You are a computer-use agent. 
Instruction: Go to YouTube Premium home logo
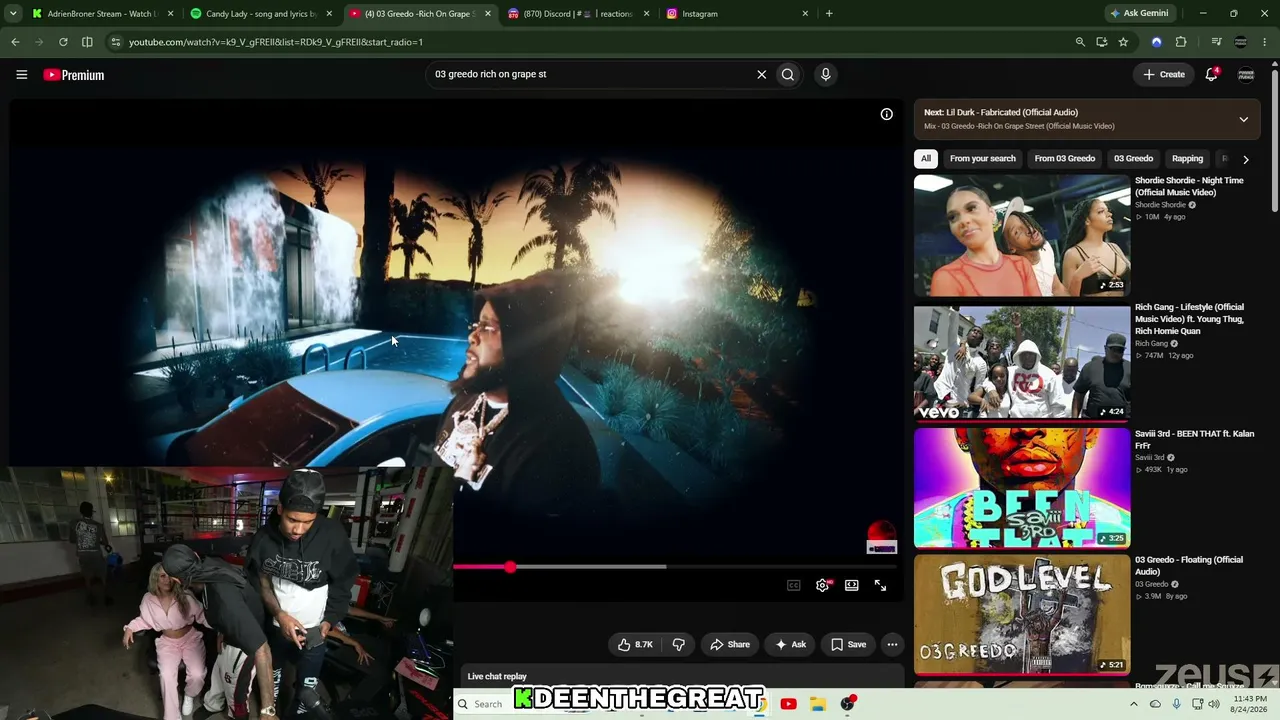[x=74, y=75]
